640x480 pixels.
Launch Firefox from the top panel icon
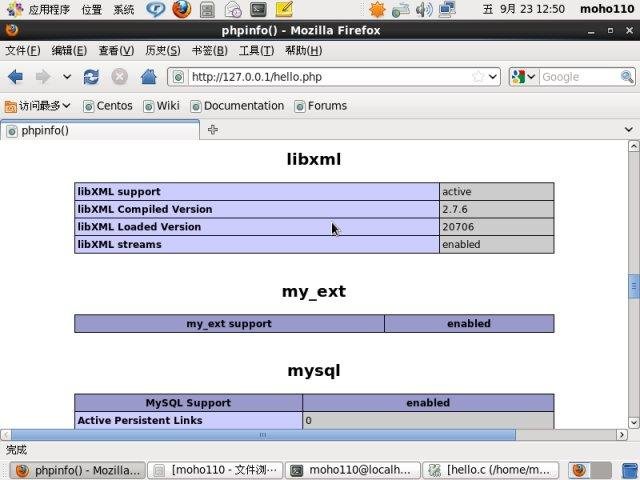[182, 9]
